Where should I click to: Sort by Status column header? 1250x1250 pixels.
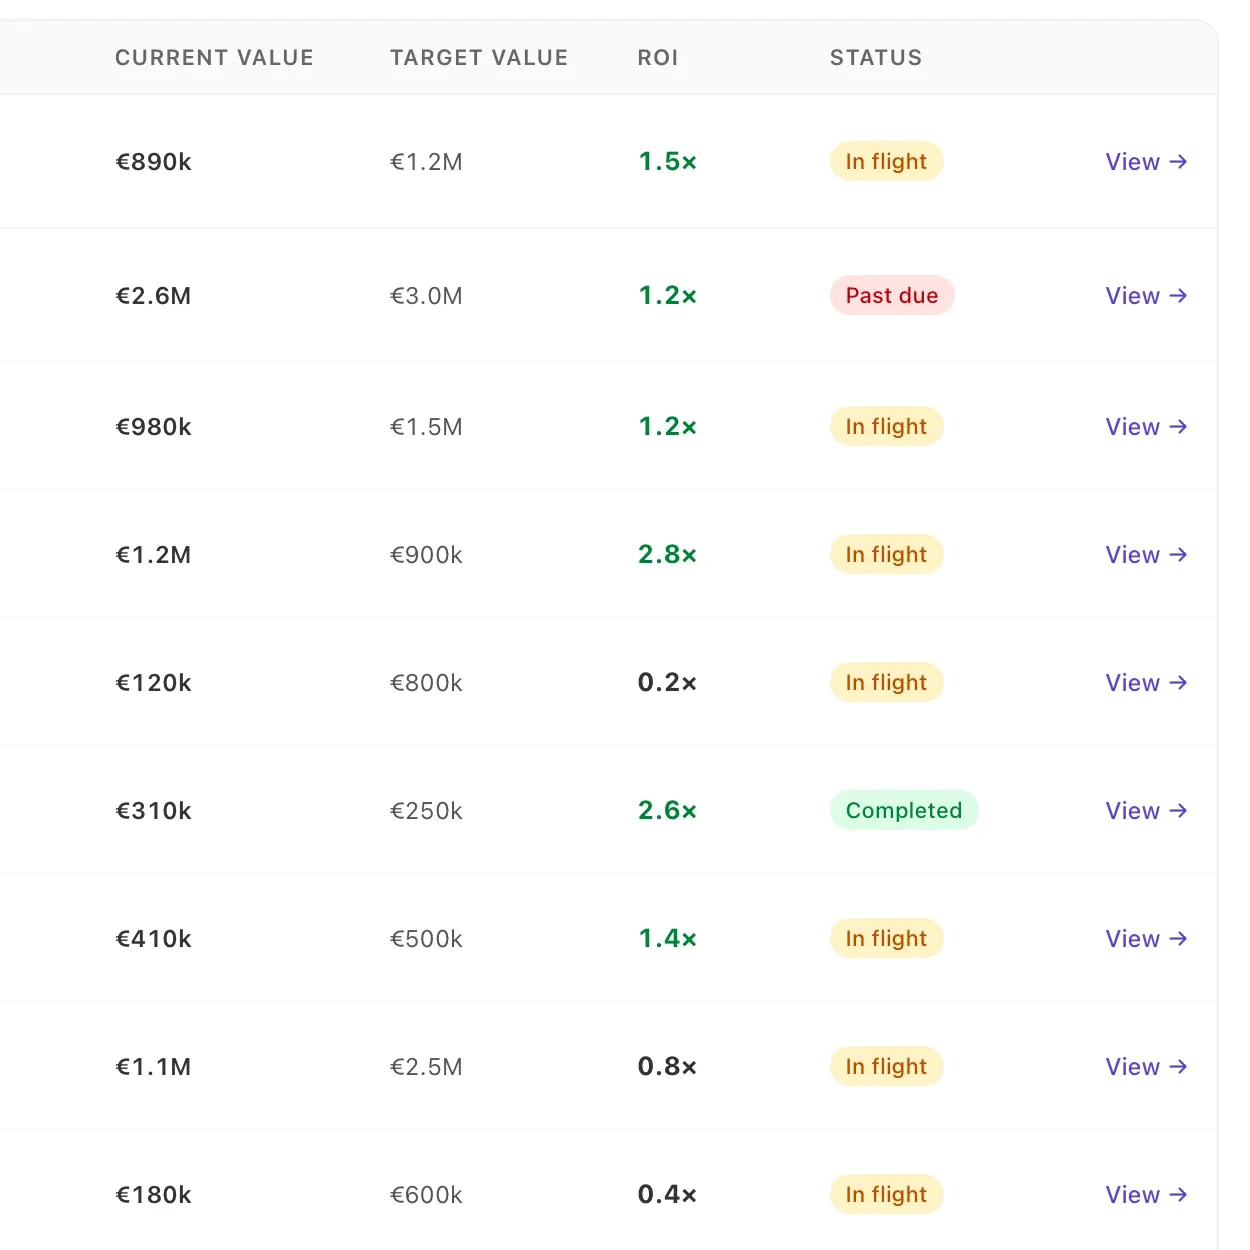pyautogui.click(x=876, y=58)
